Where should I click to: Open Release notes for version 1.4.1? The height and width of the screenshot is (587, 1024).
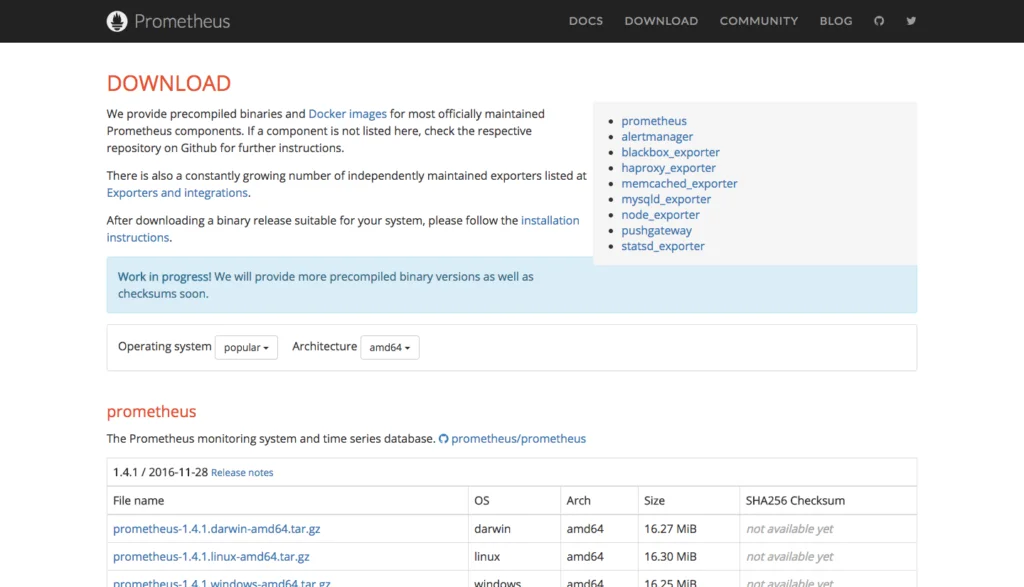coord(242,473)
